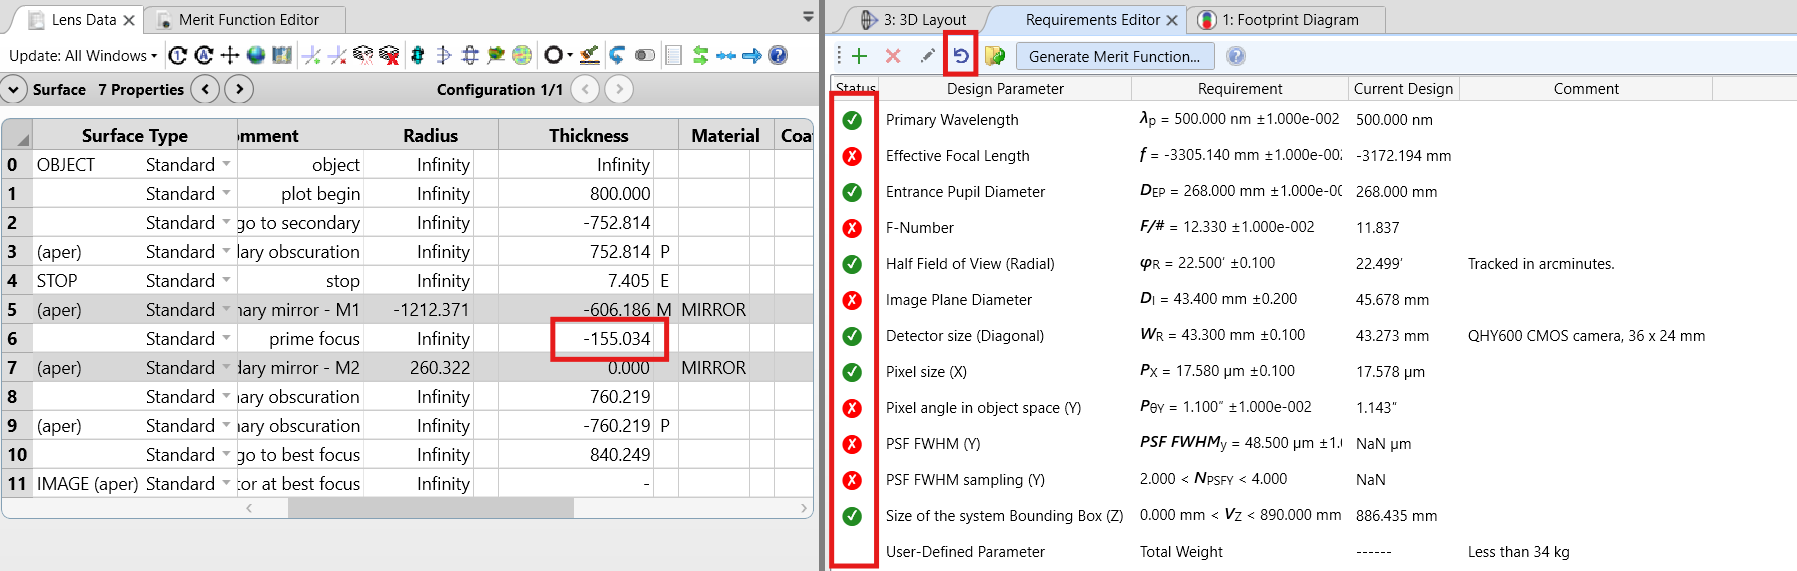The width and height of the screenshot is (1797, 571).
Task: Open help in the Lens Data toolbar
Action: tap(778, 55)
